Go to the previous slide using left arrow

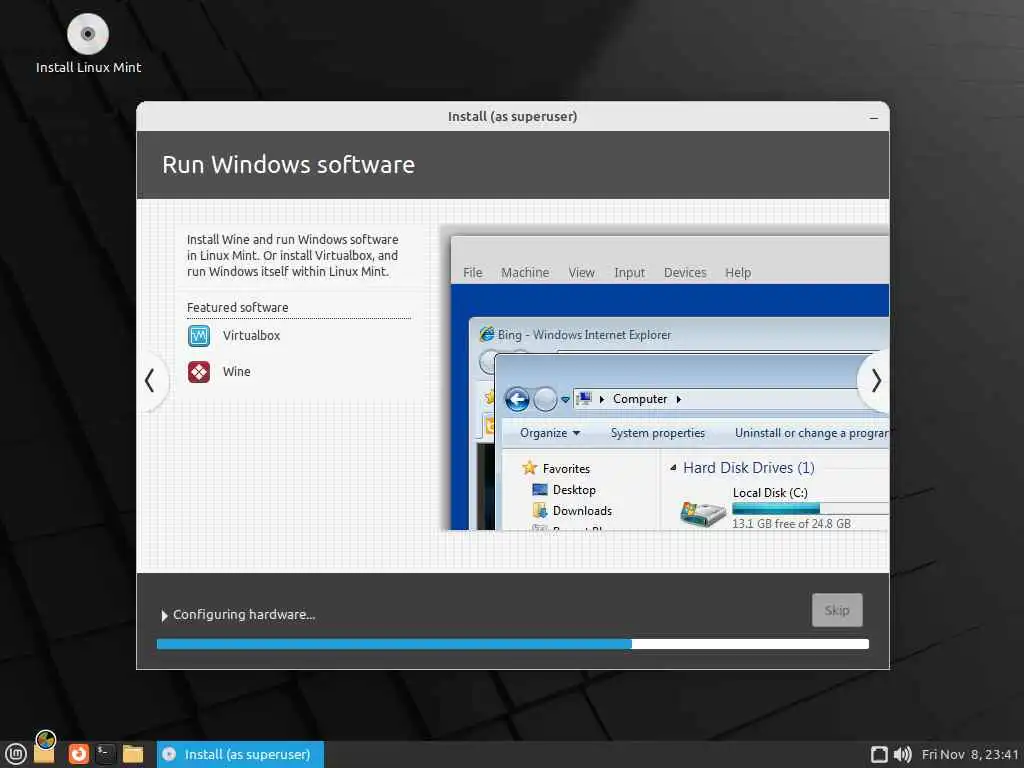point(150,380)
